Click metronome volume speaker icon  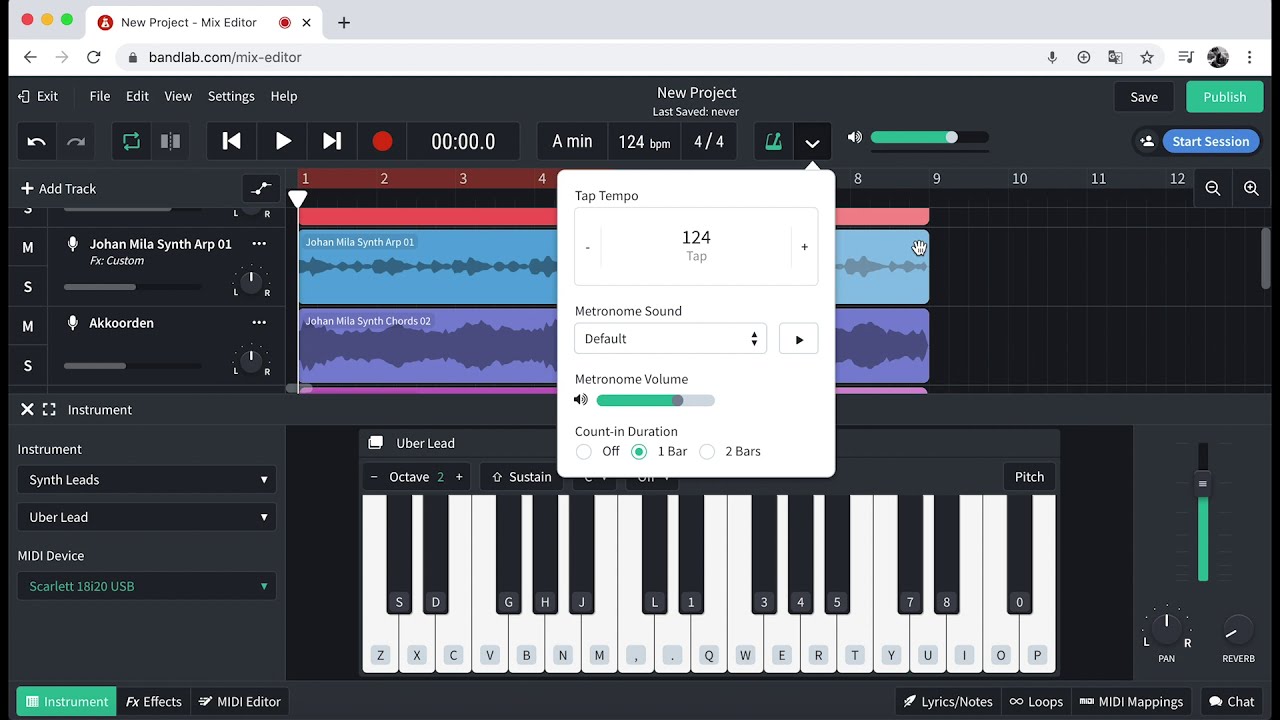click(581, 400)
